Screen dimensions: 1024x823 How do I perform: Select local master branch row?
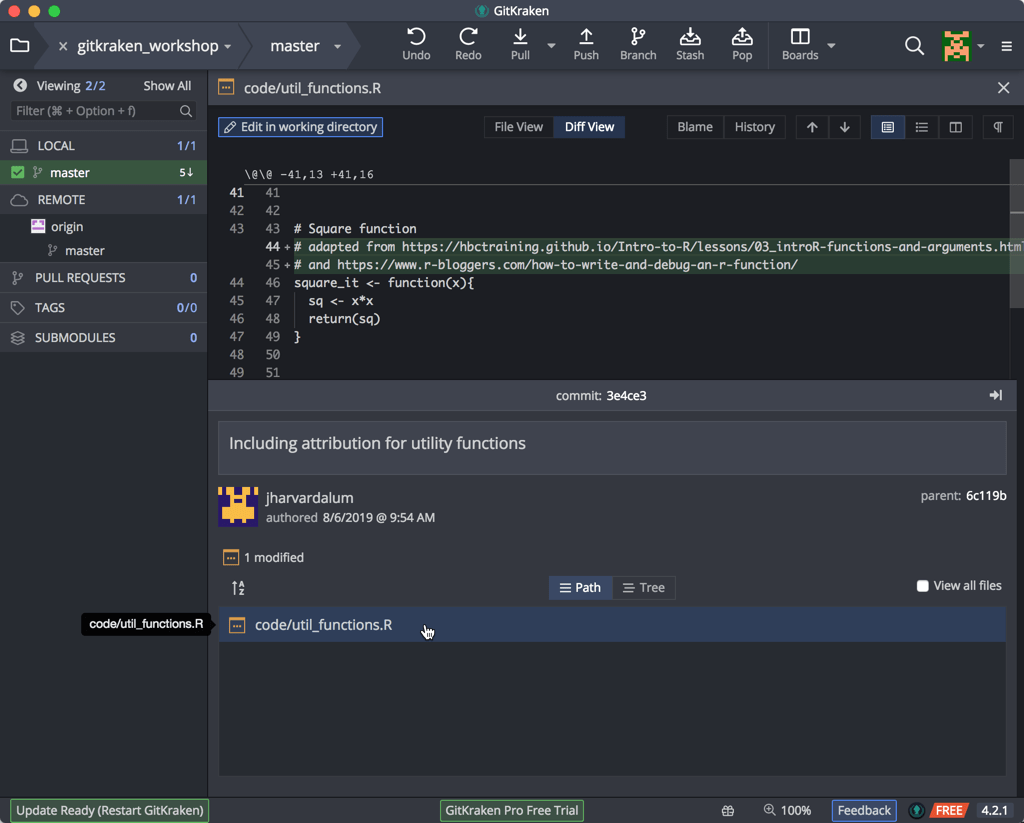(x=103, y=172)
